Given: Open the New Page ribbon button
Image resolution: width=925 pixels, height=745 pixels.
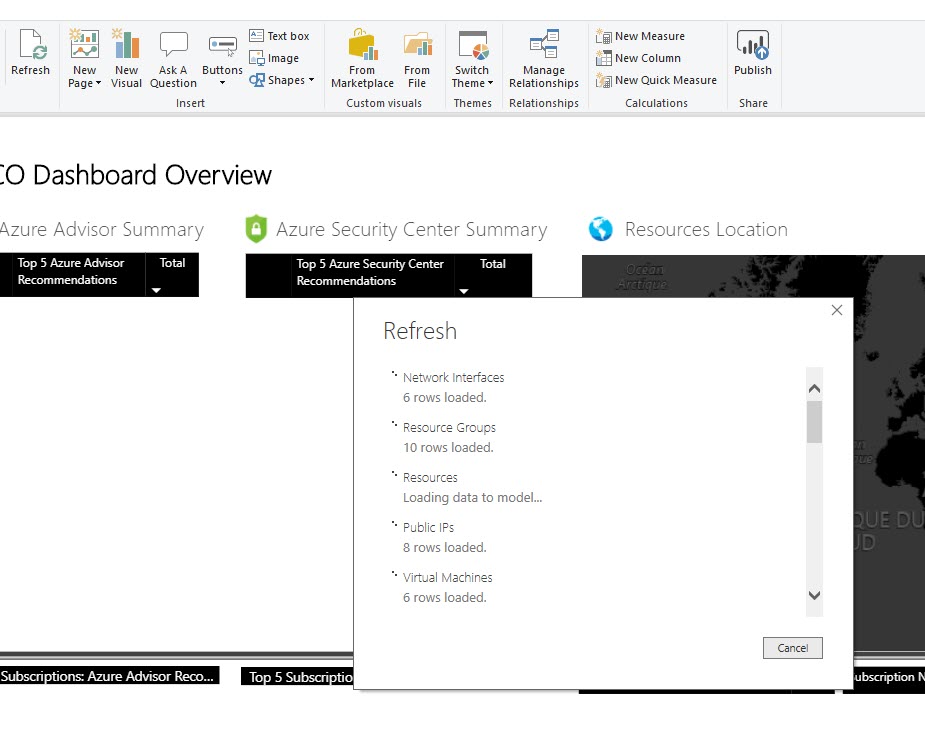Looking at the screenshot, I should pyautogui.click(x=84, y=59).
